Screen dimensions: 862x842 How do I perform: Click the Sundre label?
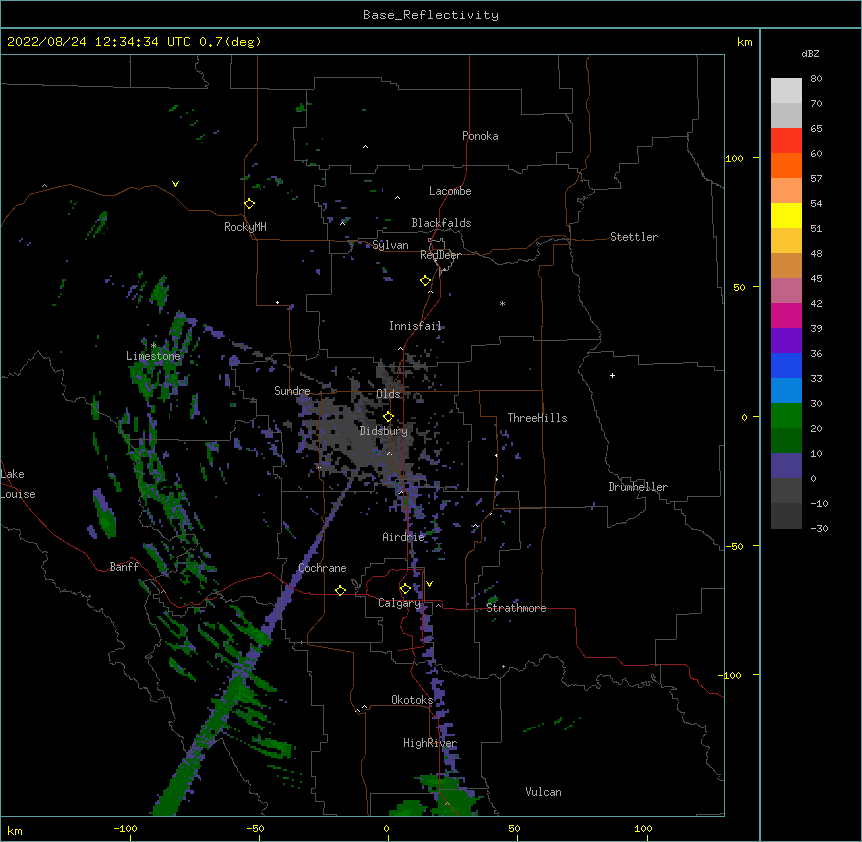click(292, 391)
